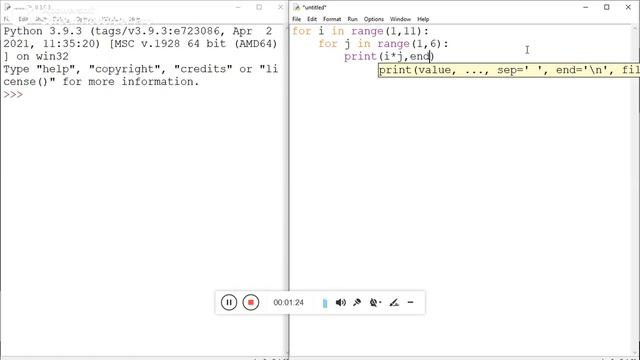
Task: Click the >>> prompt in Python Shell
Action: pyautogui.click(x=13, y=95)
